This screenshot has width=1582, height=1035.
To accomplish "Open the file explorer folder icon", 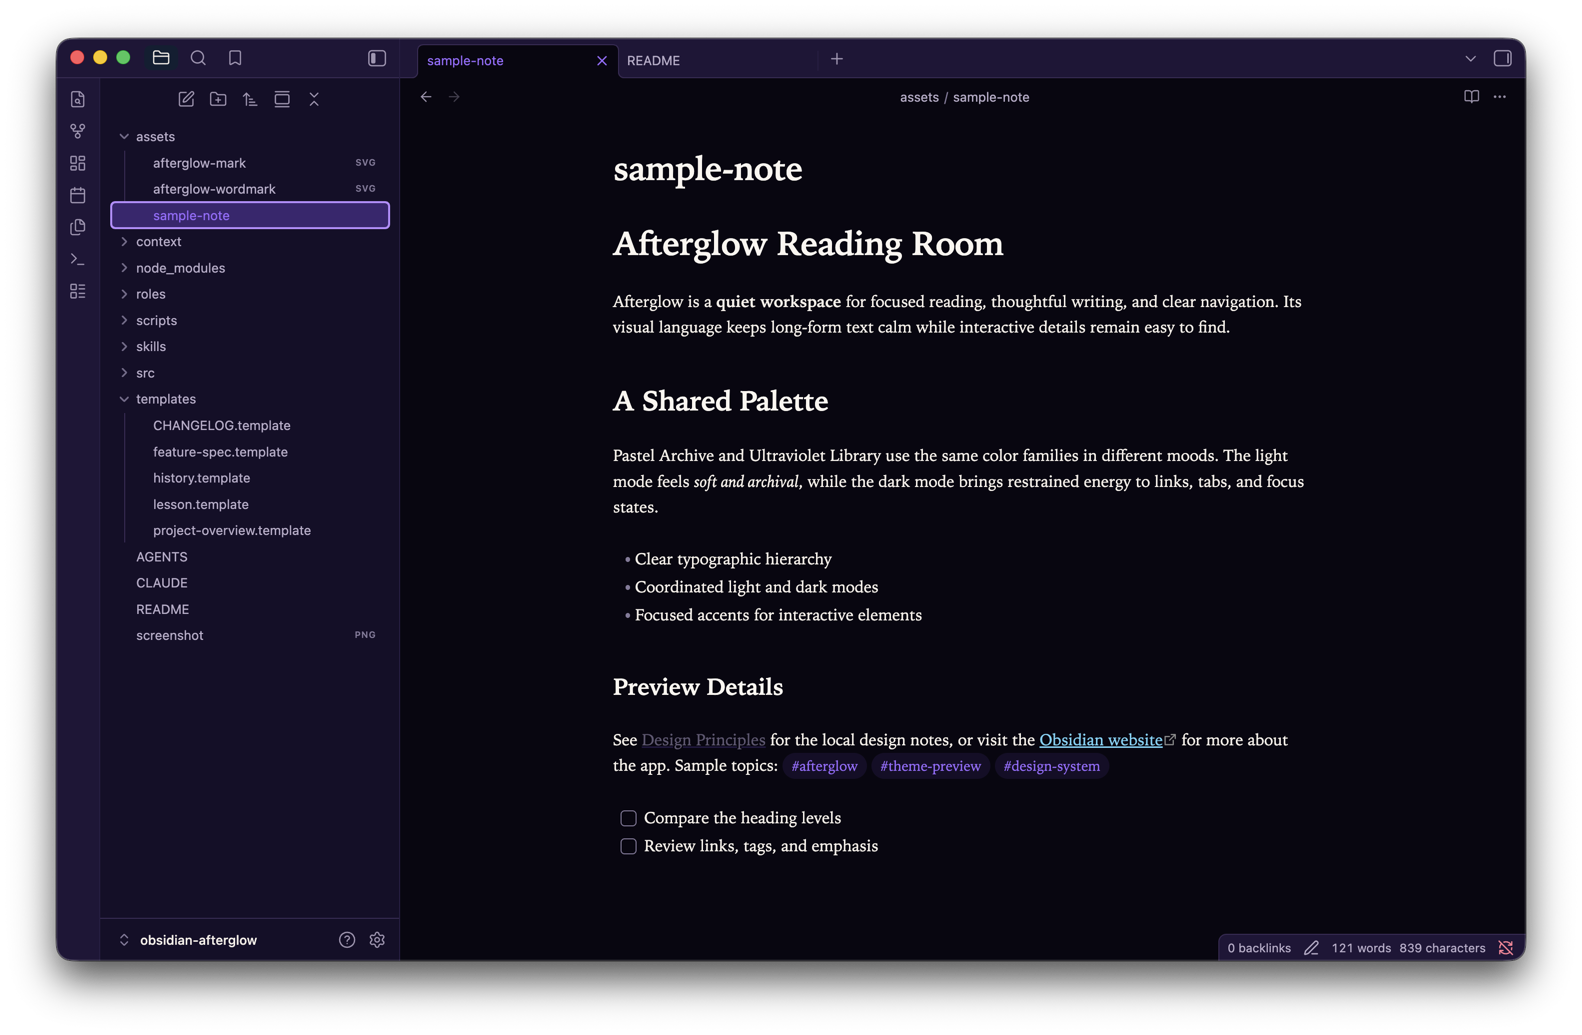I will click(161, 58).
